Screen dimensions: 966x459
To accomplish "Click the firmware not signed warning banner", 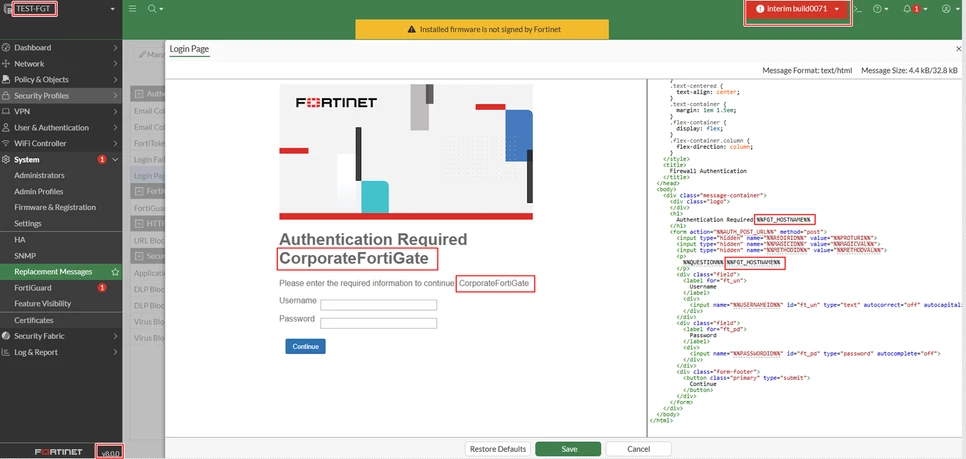I will [x=482, y=29].
